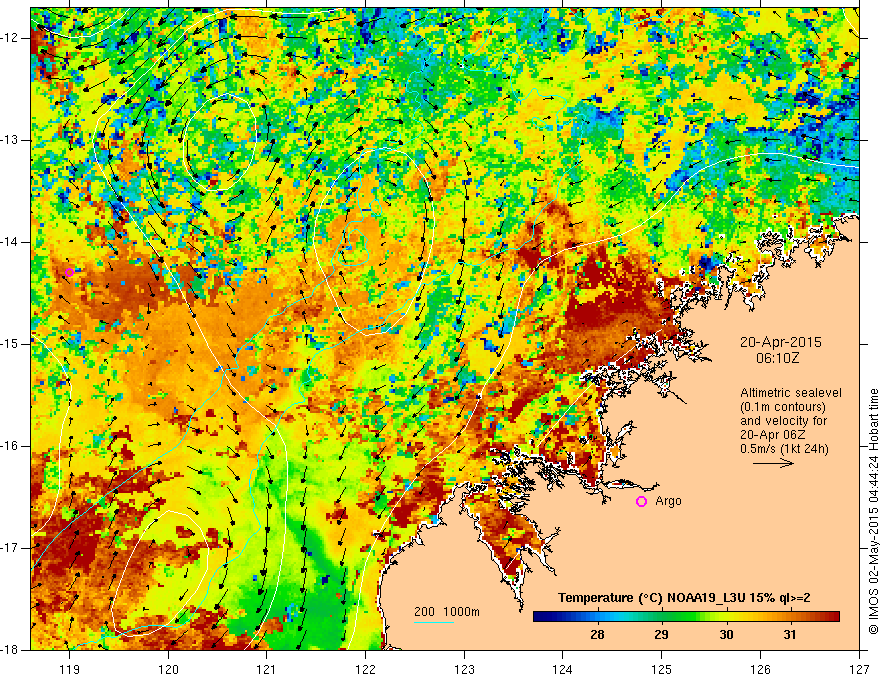Click the longitude axis label '126'
880x680 pixels.
(760, 669)
